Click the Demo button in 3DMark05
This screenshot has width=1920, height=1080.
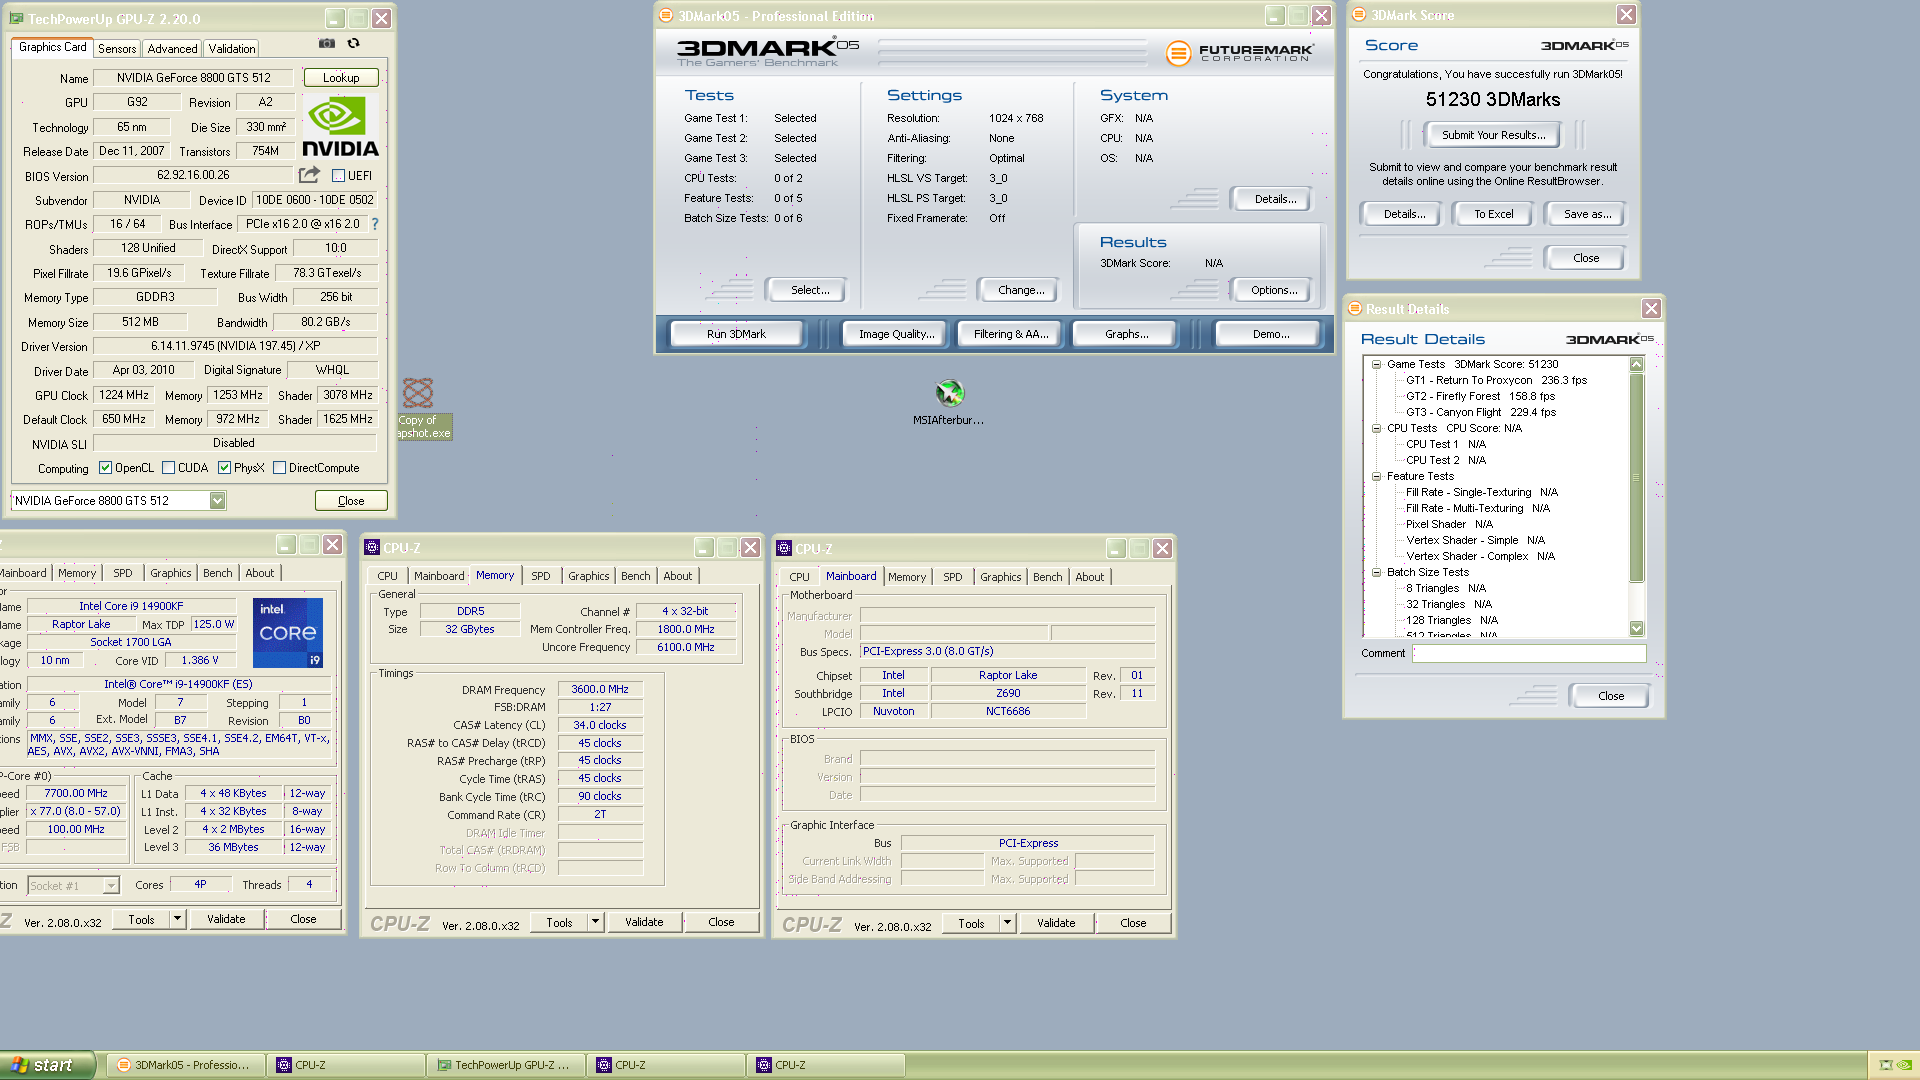[1271, 334]
